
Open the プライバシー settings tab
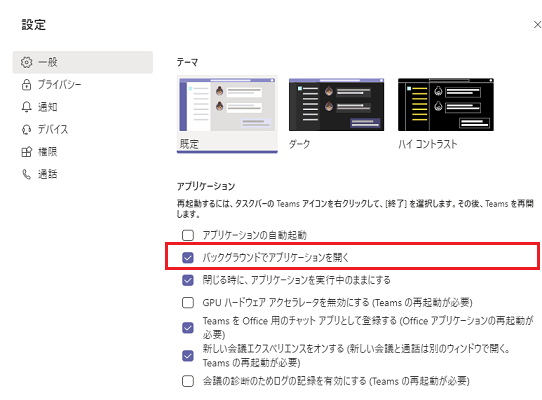click(x=83, y=85)
